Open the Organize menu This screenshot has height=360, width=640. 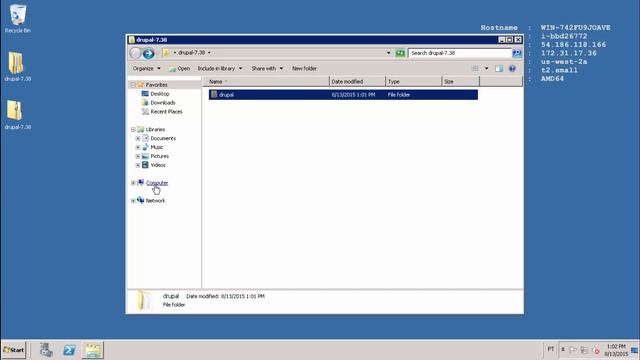click(x=147, y=69)
